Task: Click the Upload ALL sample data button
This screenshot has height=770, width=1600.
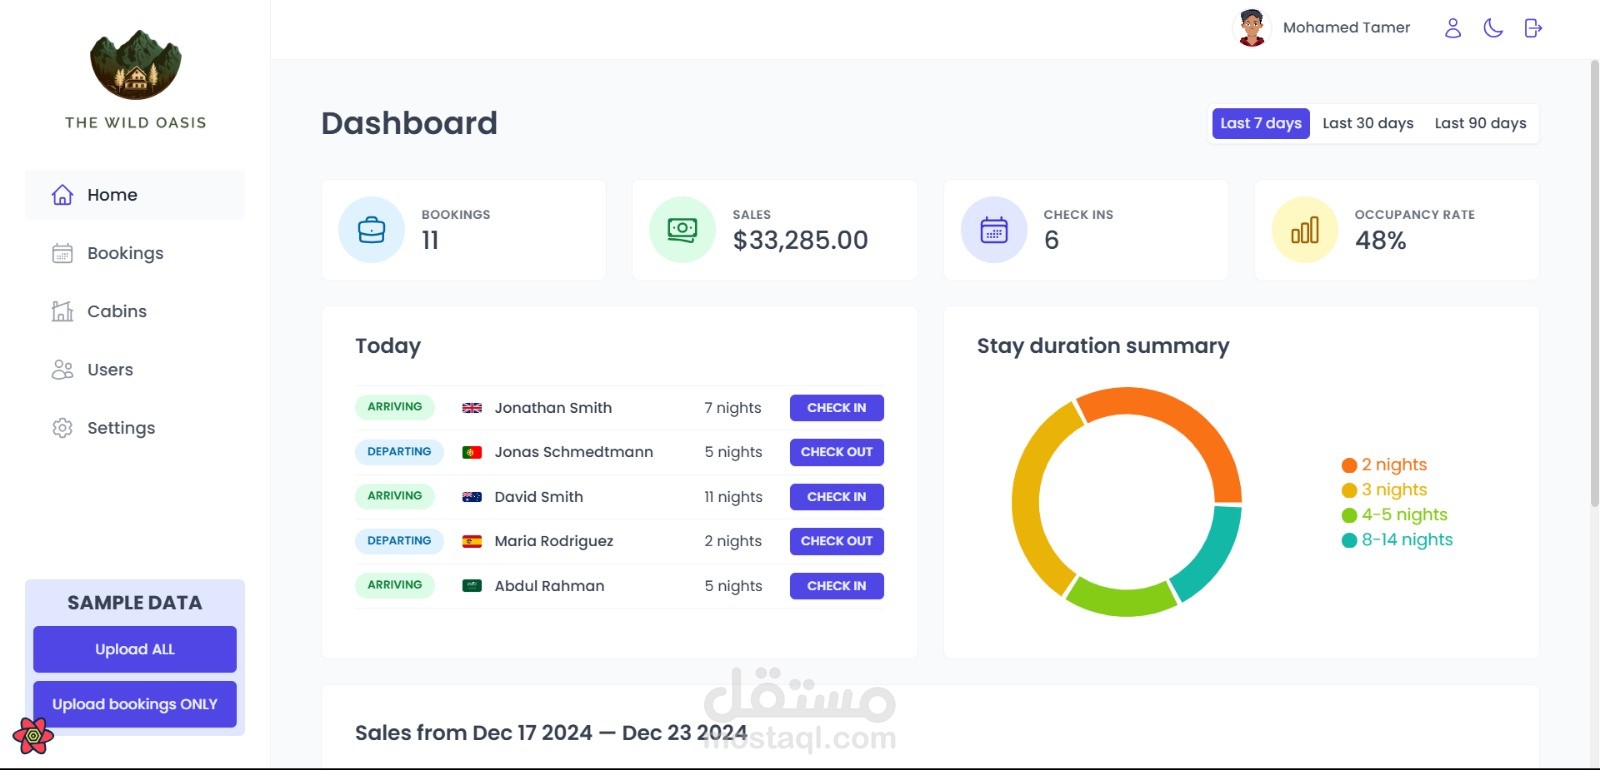Action: point(135,649)
